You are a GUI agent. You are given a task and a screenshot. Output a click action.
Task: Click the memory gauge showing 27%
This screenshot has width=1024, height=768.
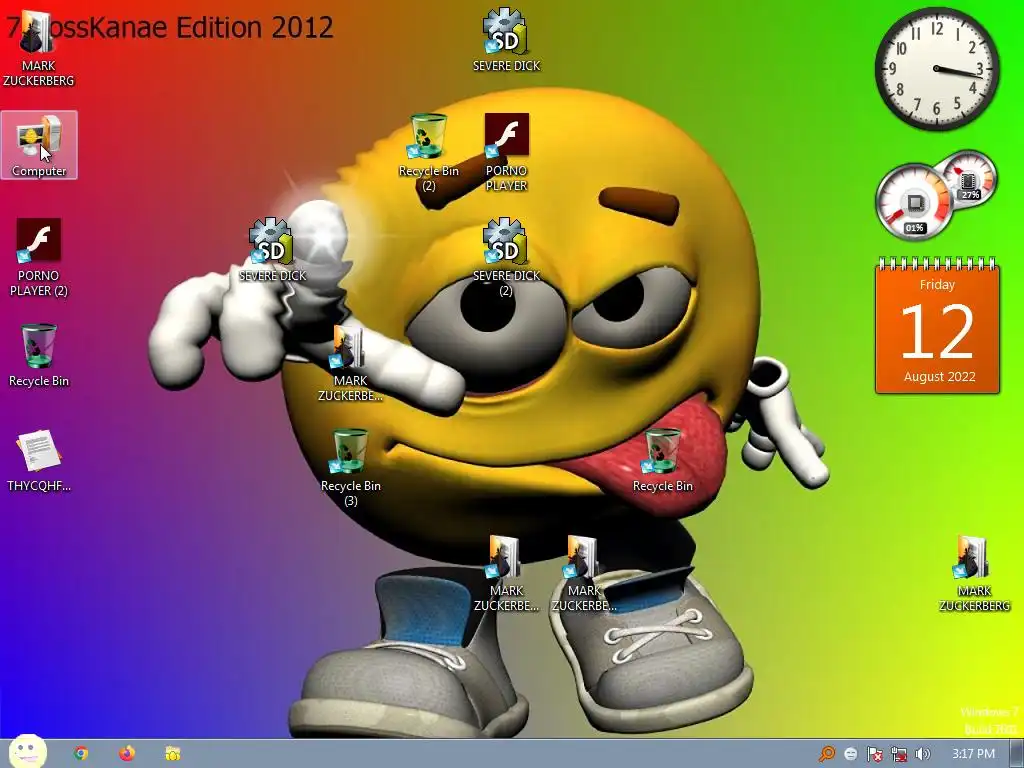968,180
